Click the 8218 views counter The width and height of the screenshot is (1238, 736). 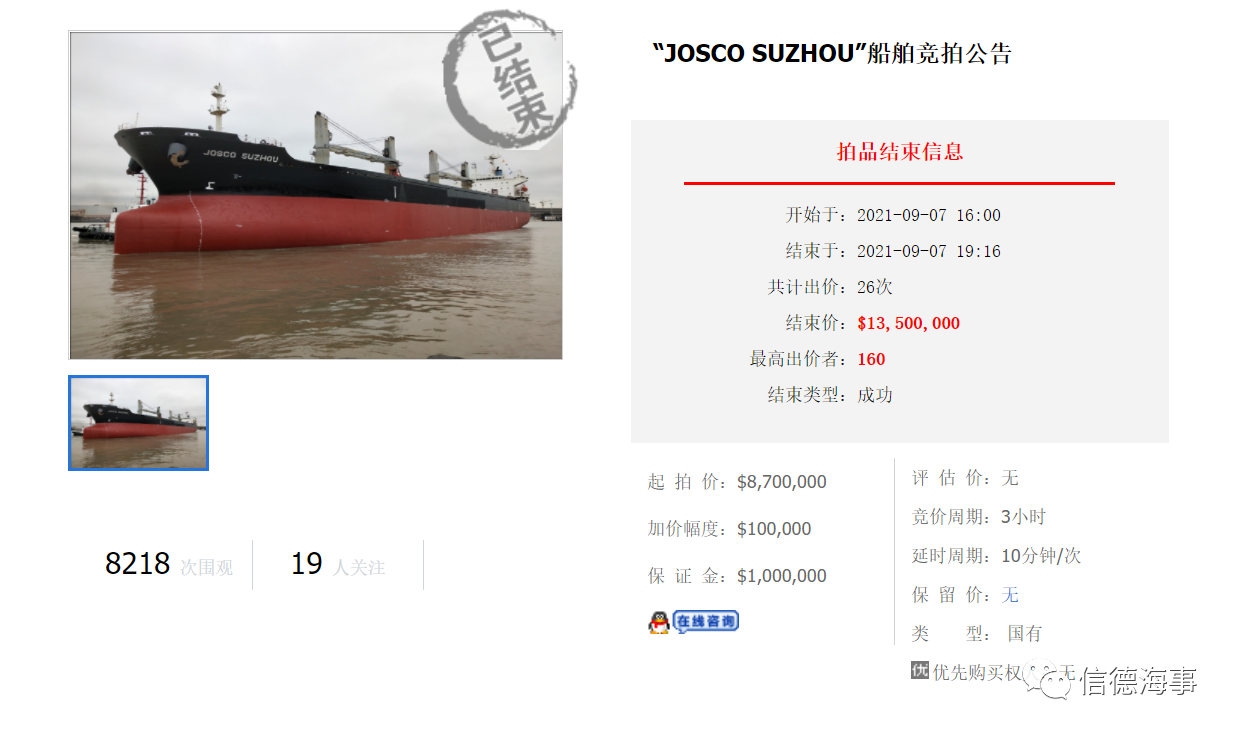138,564
